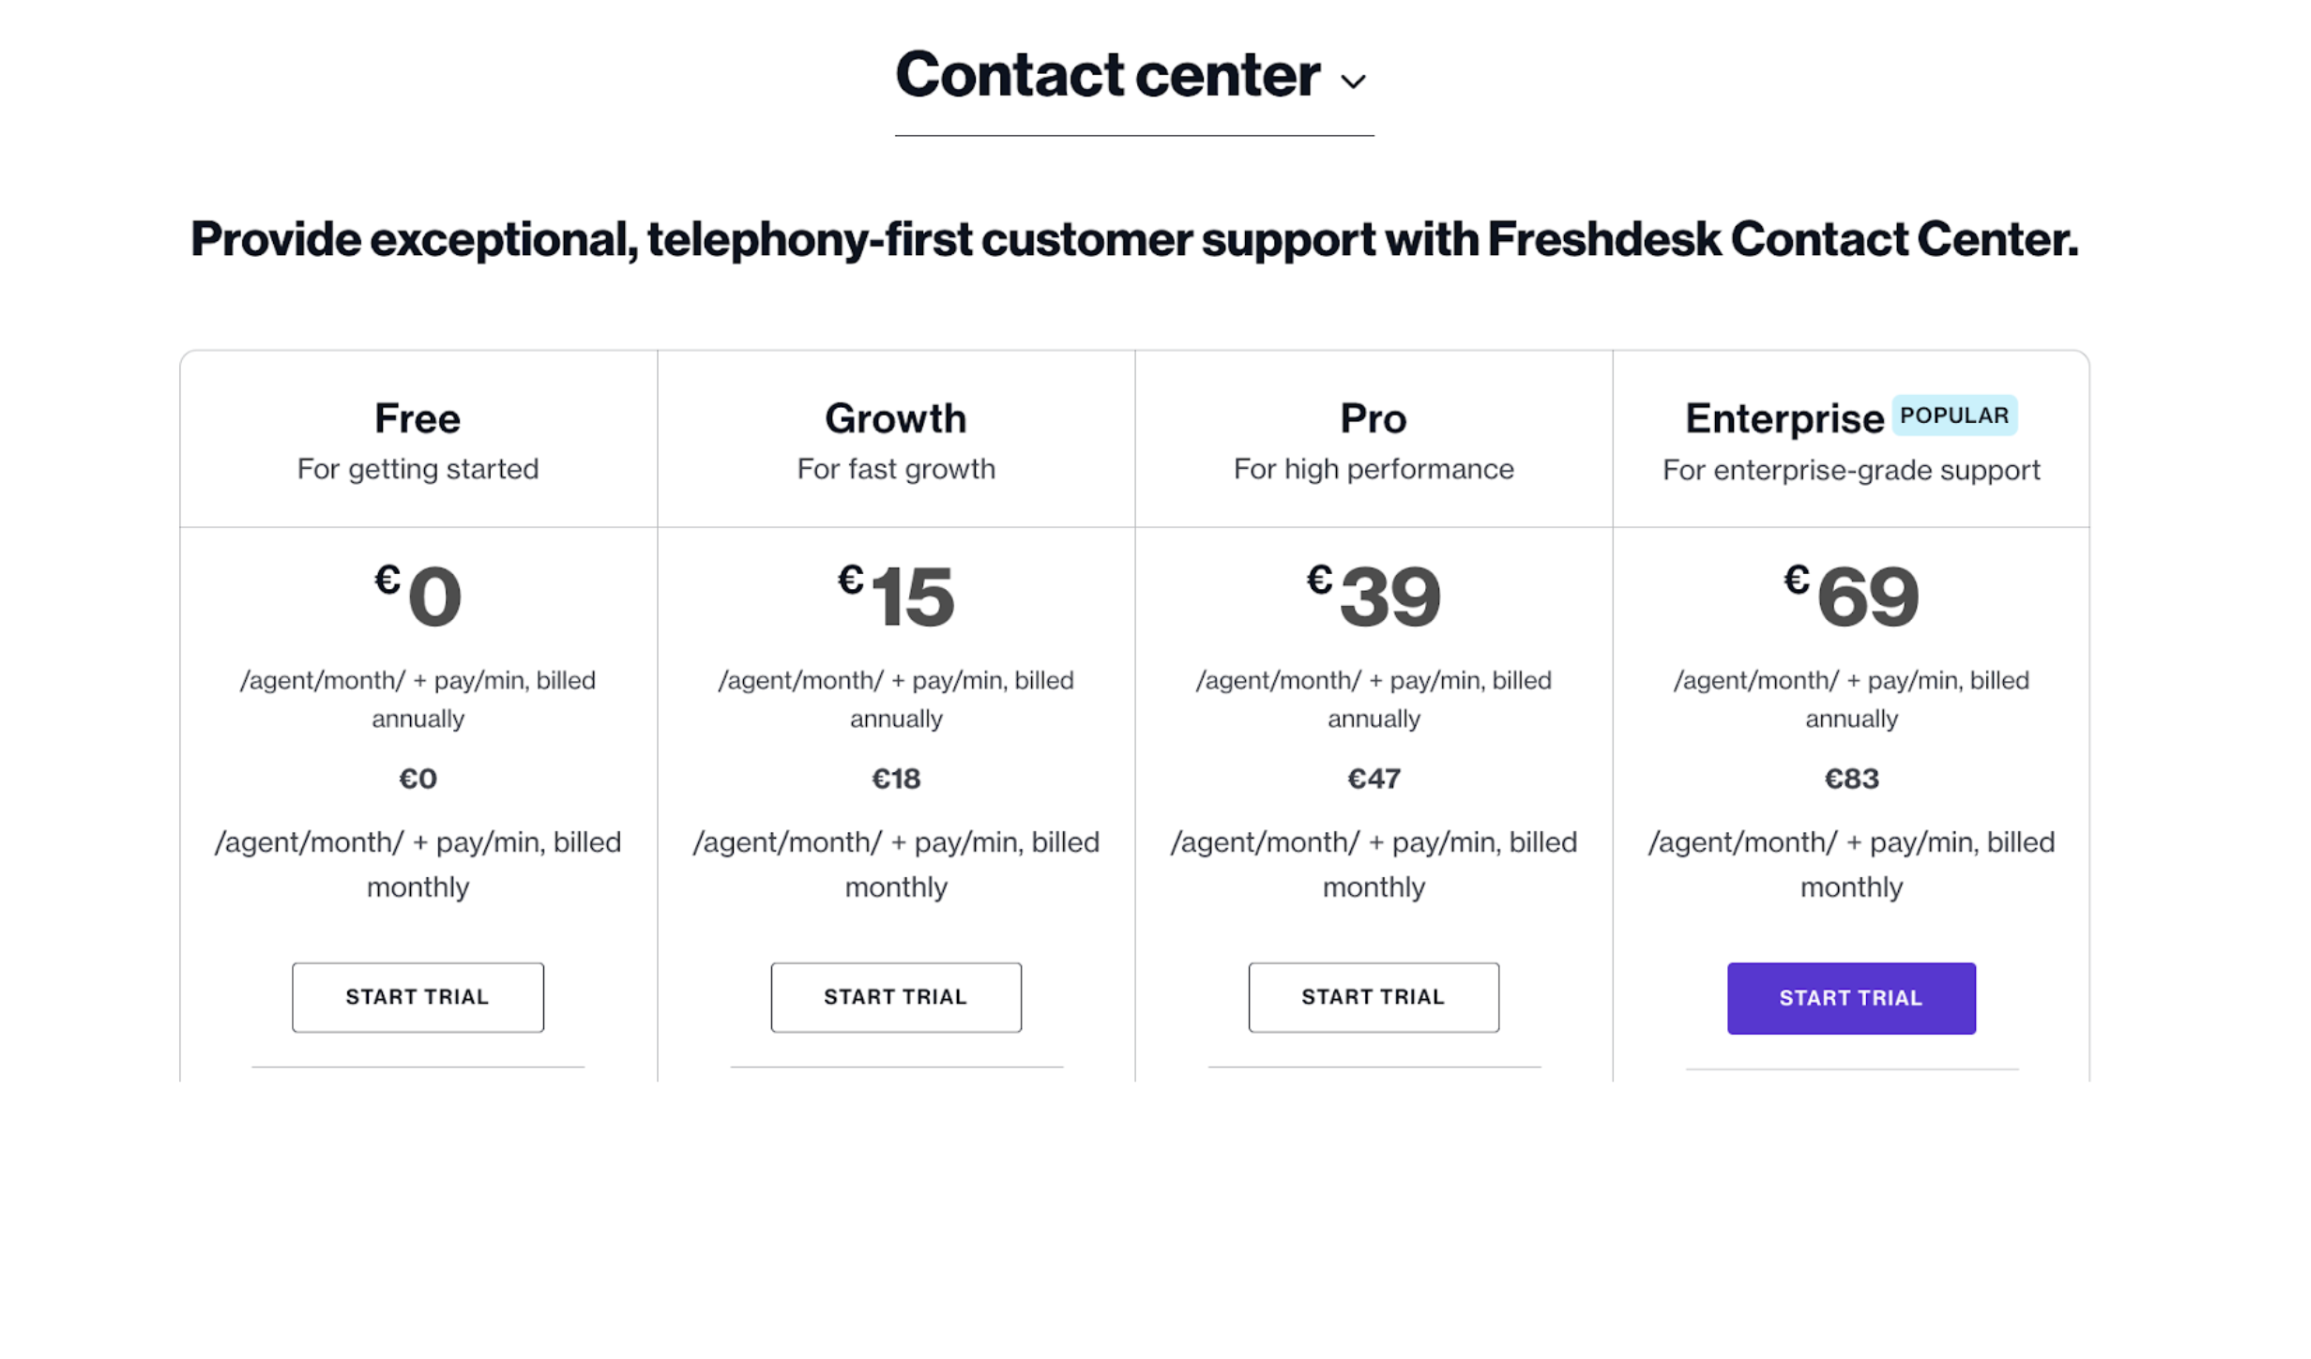Viewport: 2311px width, 1359px height.
Task: Select the Growth plan heading
Action: 895,418
